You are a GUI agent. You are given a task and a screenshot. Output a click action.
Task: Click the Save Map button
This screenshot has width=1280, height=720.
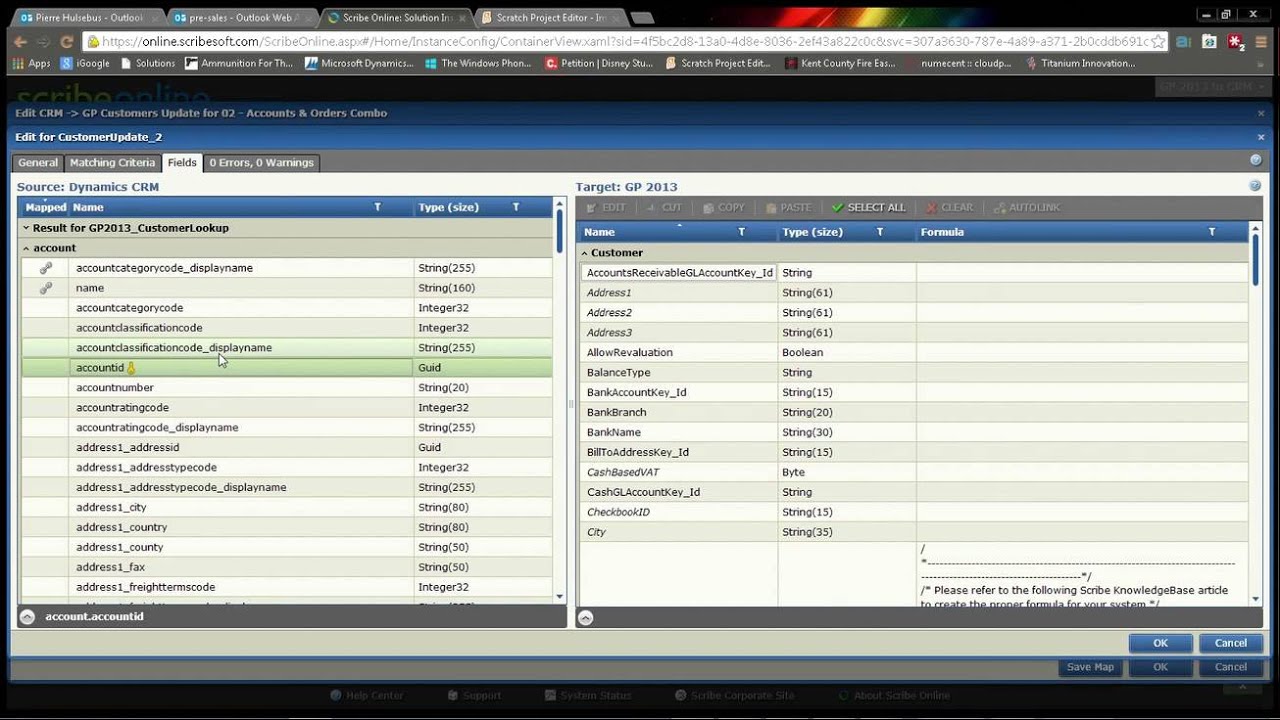coord(1090,667)
